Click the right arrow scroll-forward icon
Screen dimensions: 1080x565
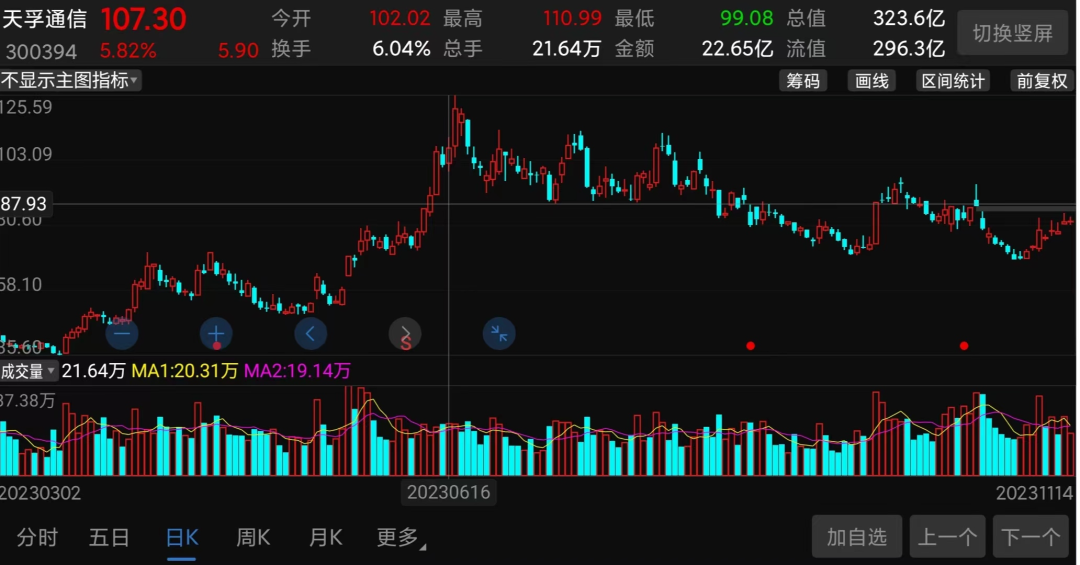pos(405,334)
